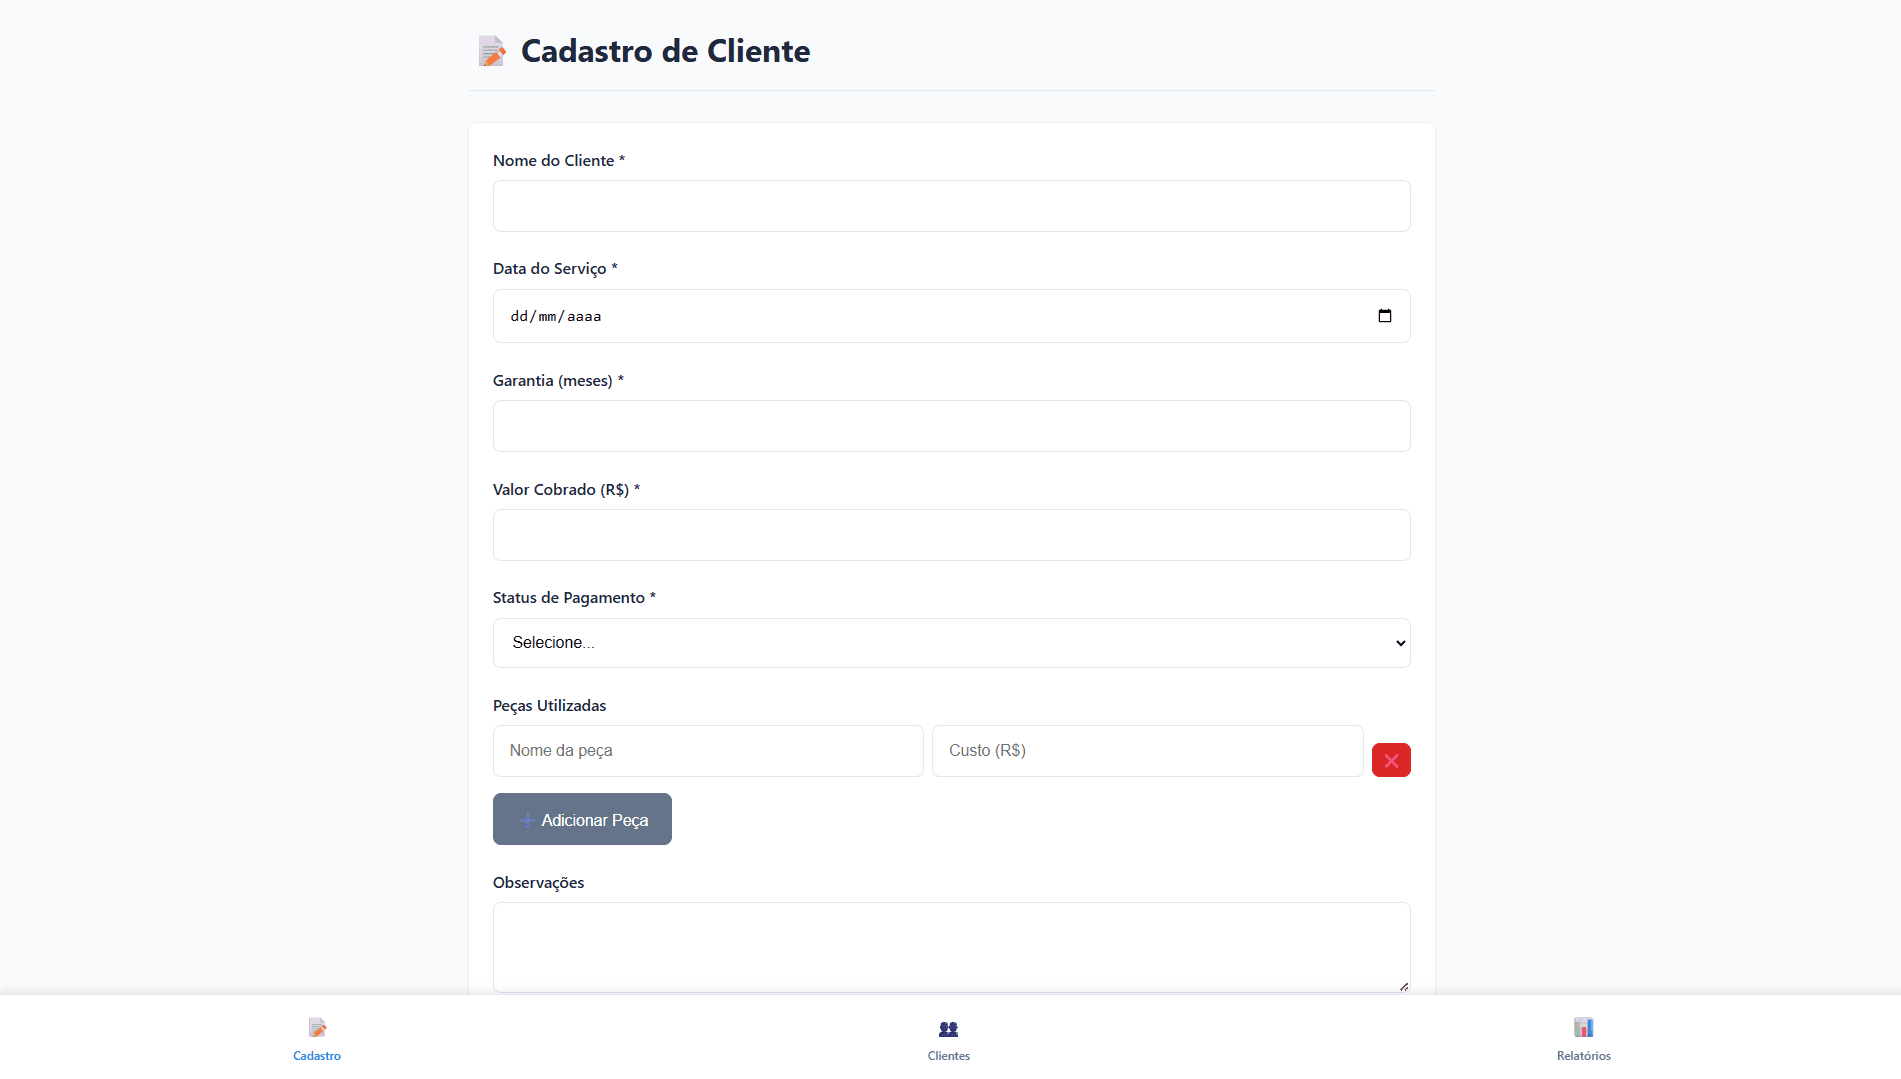
Task: Select the Cadastro tab label
Action: [317, 1056]
